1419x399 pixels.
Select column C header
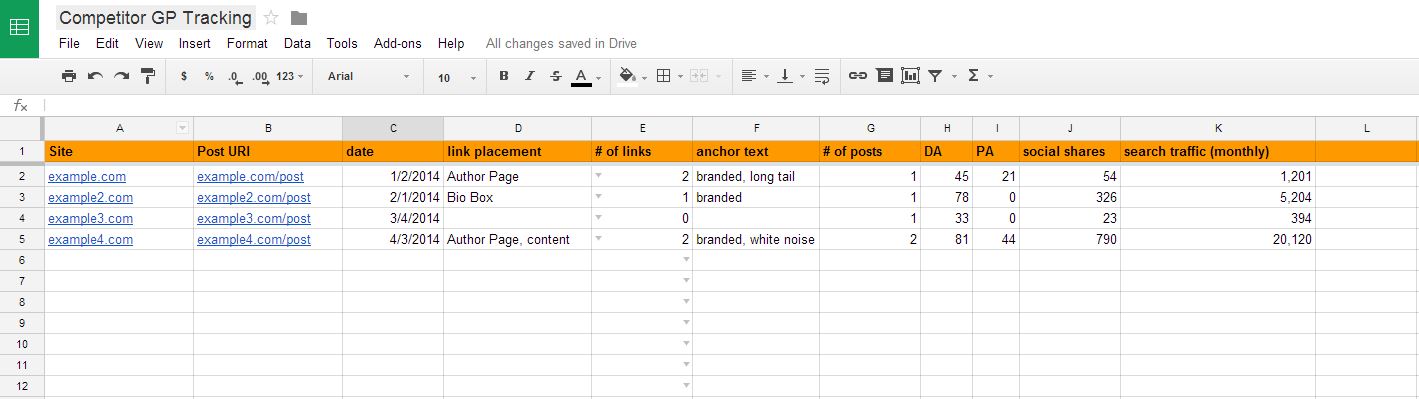tap(393, 128)
